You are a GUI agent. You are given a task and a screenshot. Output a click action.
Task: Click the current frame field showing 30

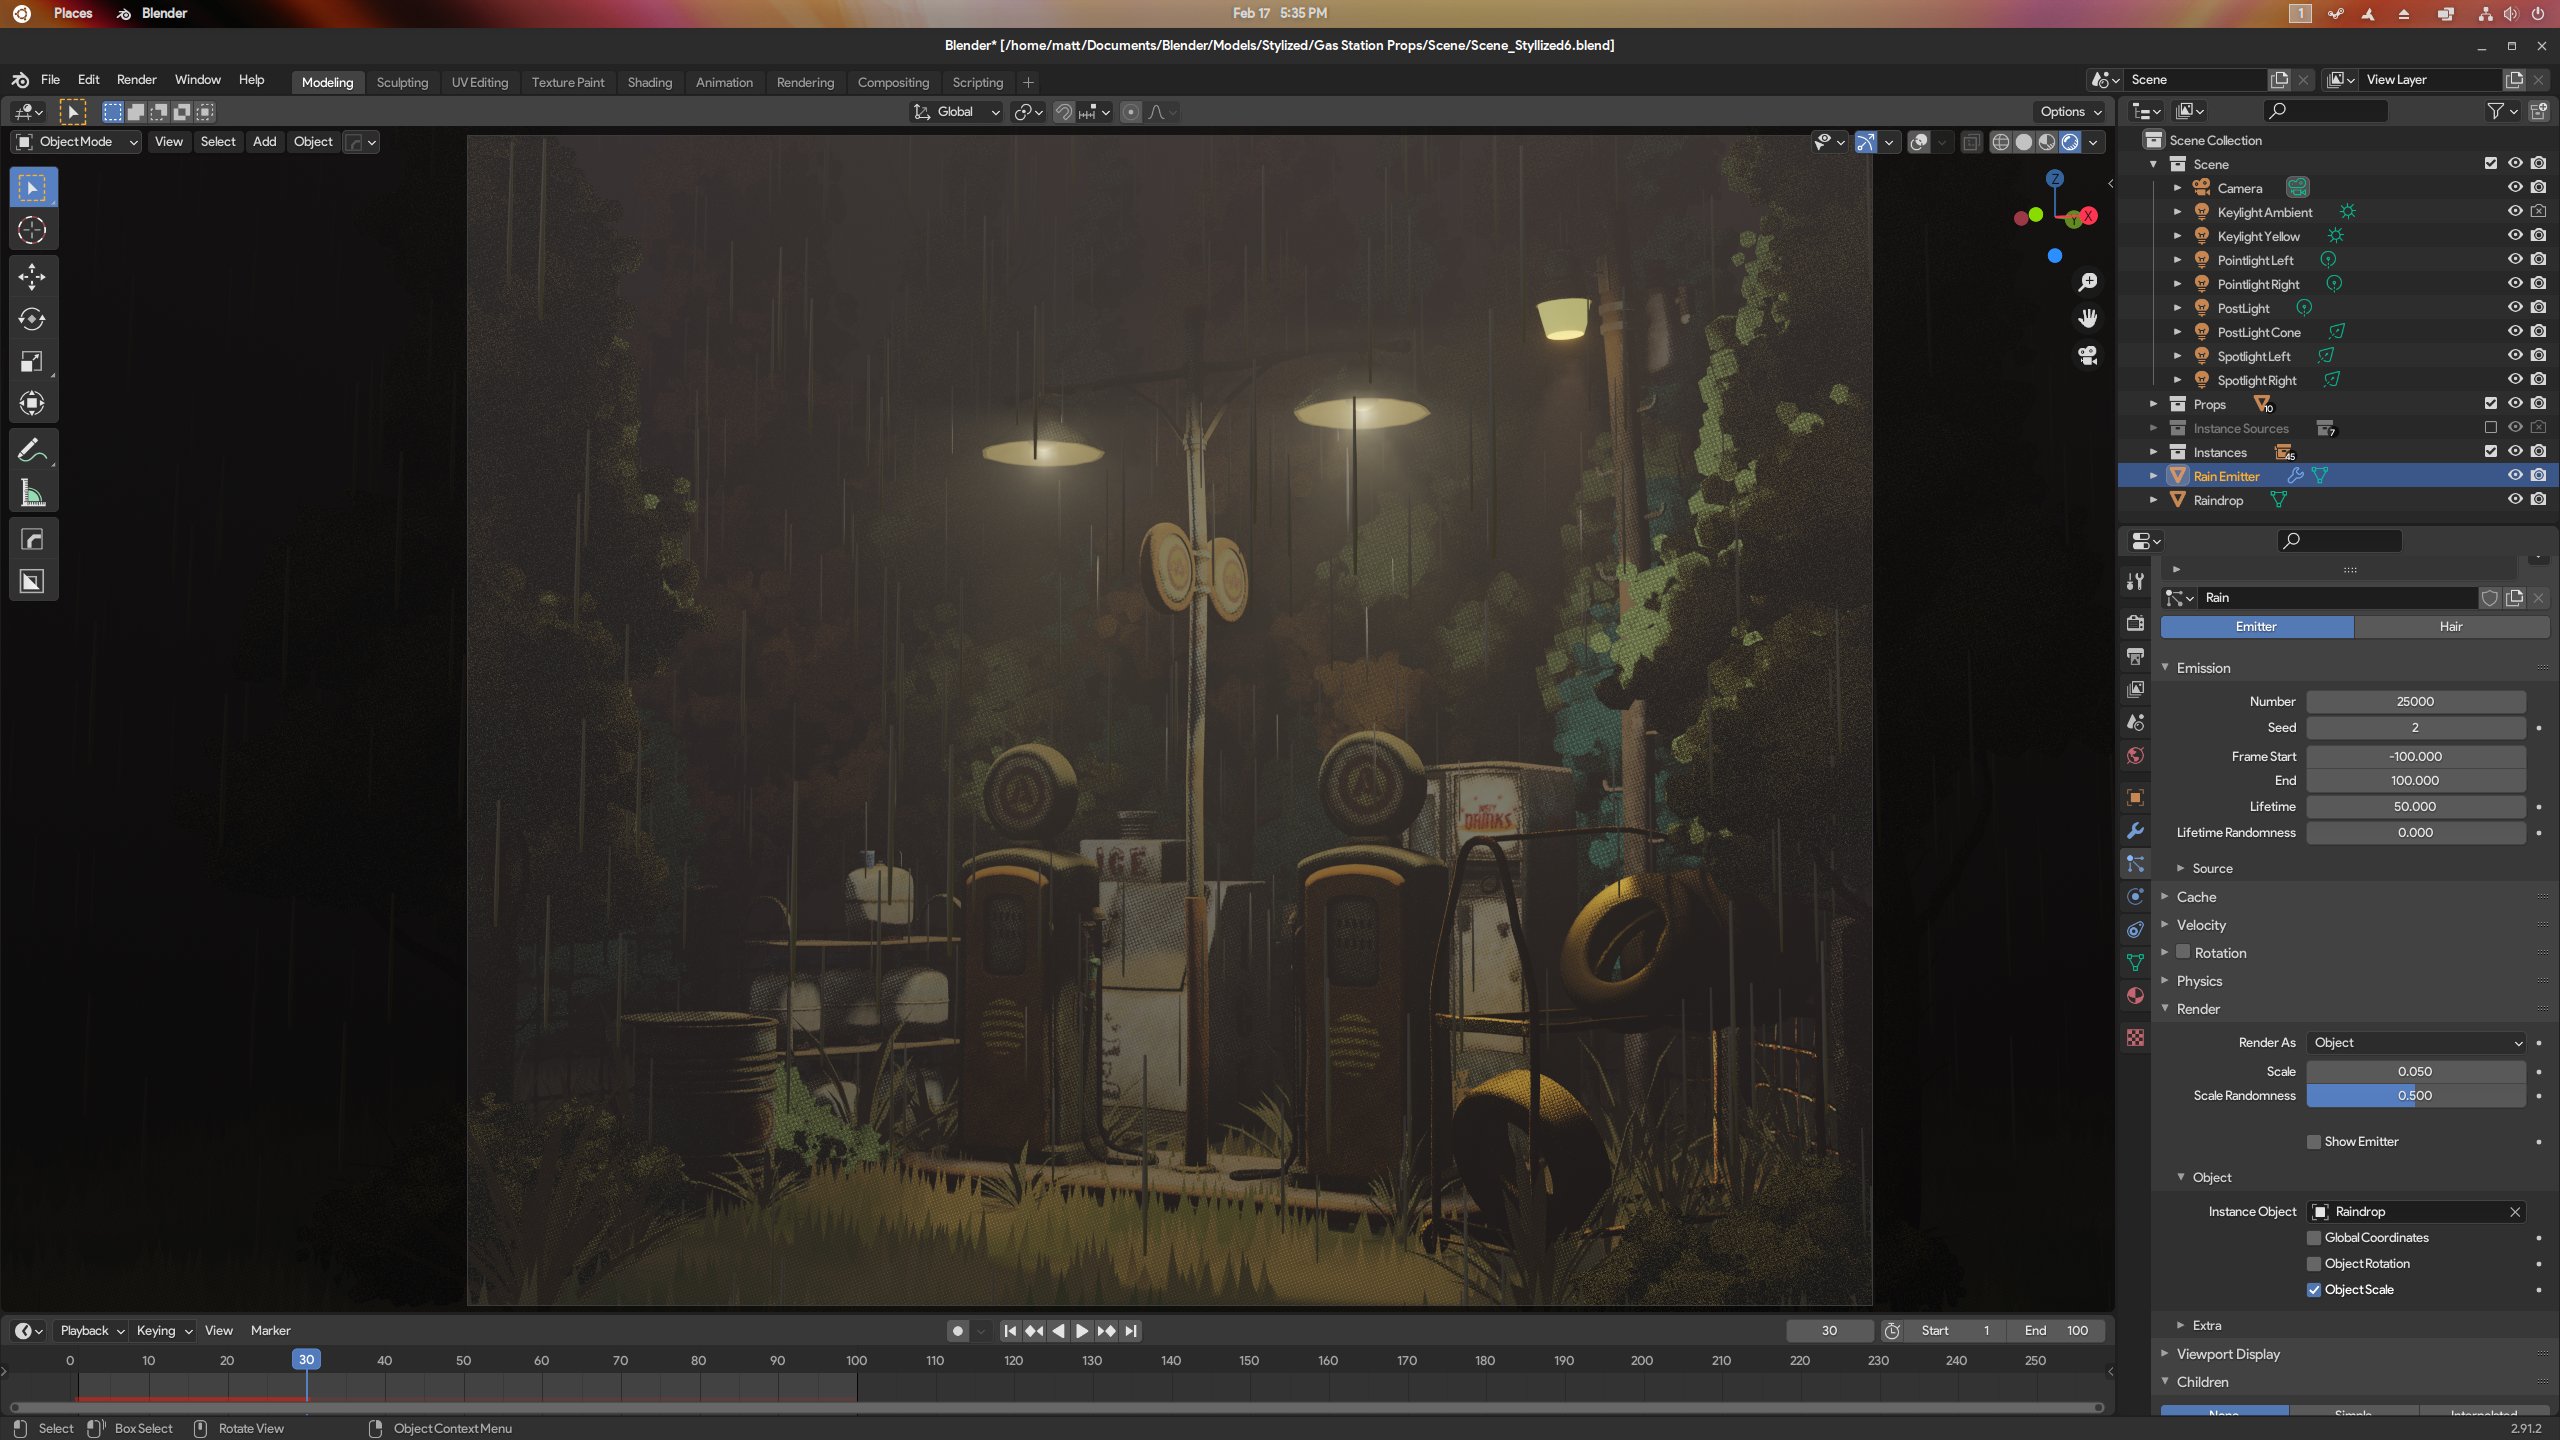1830,1331
